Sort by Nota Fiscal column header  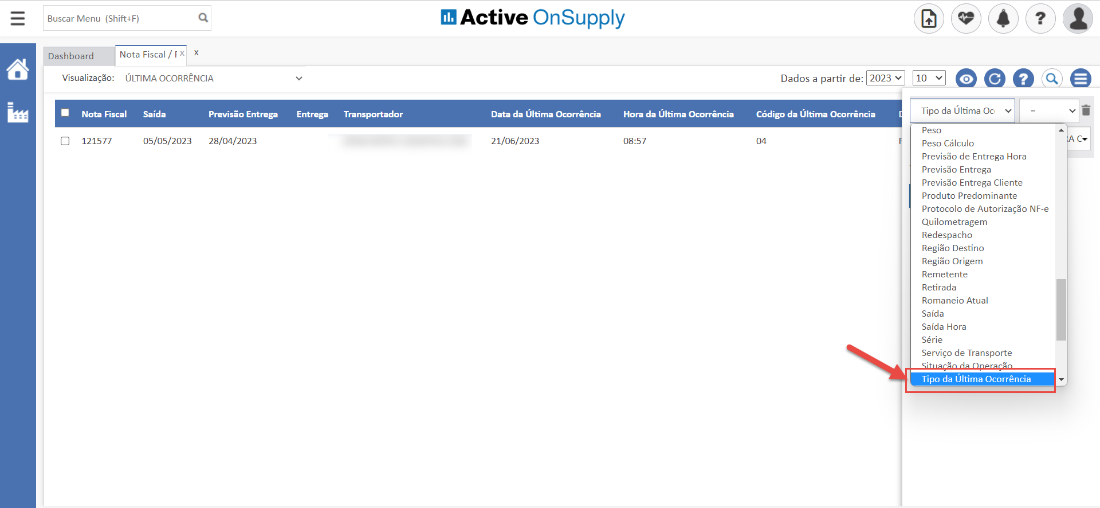point(104,114)
